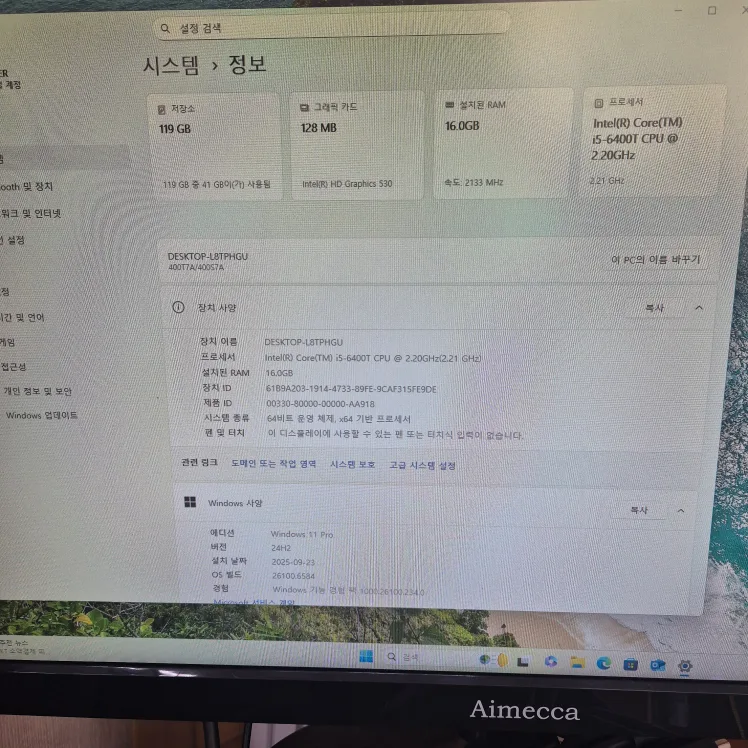The image size is (748, 748).
Task: Click version value 24H2
Action: [281, 548]
